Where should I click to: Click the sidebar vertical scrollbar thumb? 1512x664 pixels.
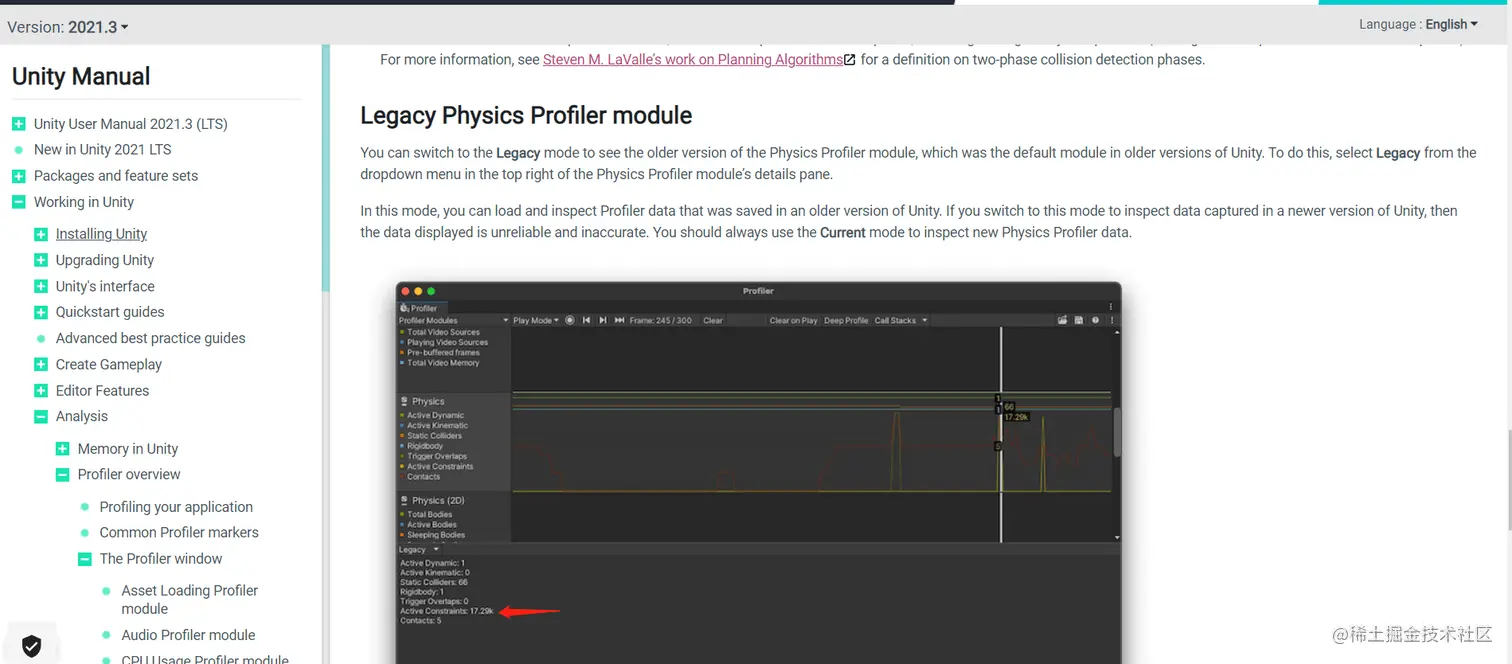(x=325, y=168)
